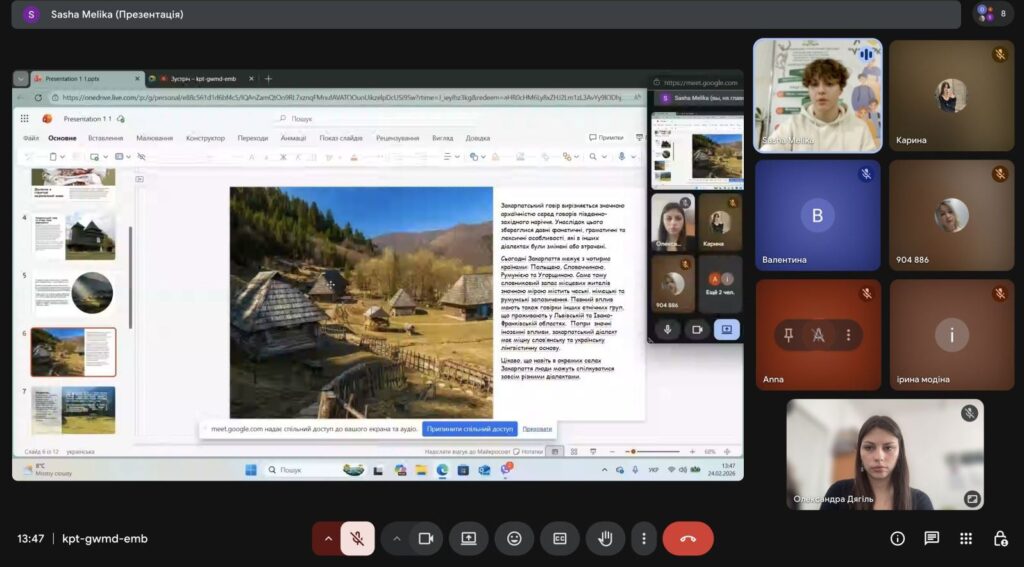
Task: Raise hand in the meeting
Action: pos(605,539)
